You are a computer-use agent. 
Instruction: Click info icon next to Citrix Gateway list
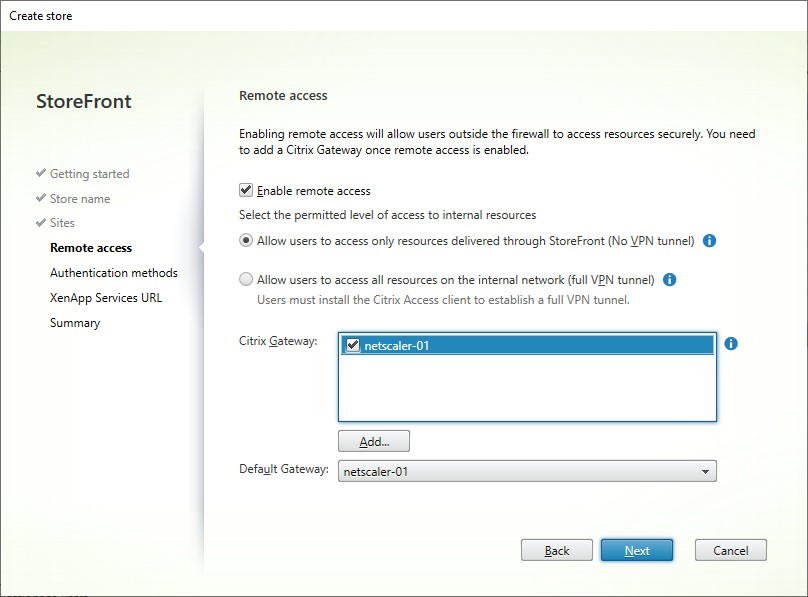[x=732, y=343]
